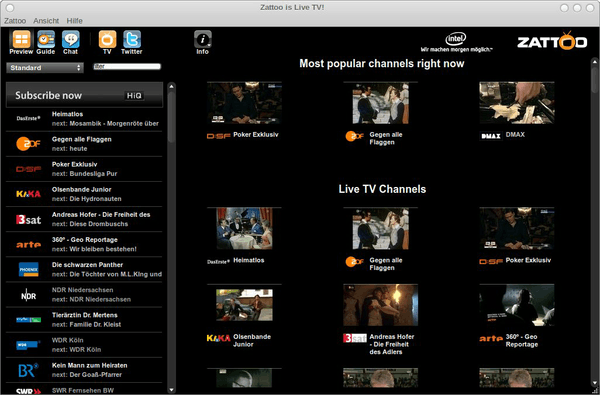Open the Standard channel list dropdown

45,68
